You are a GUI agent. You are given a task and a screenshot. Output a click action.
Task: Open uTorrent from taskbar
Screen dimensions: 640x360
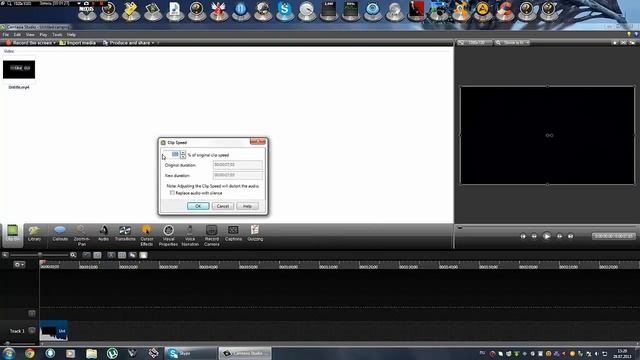click(112, 353)
